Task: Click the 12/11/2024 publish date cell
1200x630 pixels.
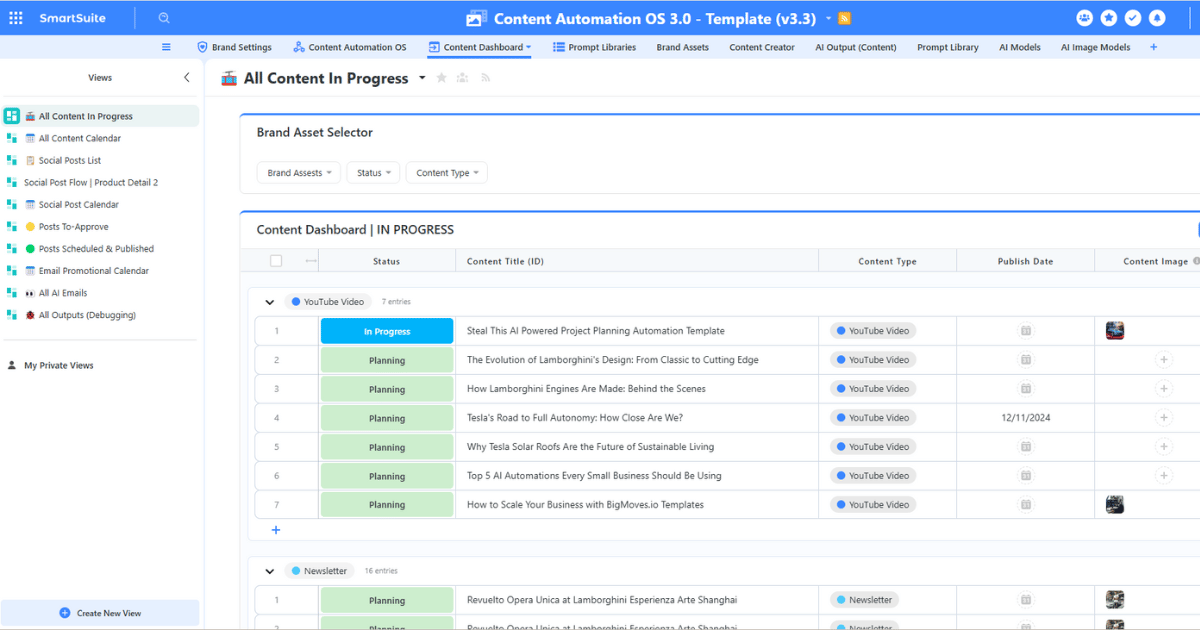Action: pos(1026,418)
